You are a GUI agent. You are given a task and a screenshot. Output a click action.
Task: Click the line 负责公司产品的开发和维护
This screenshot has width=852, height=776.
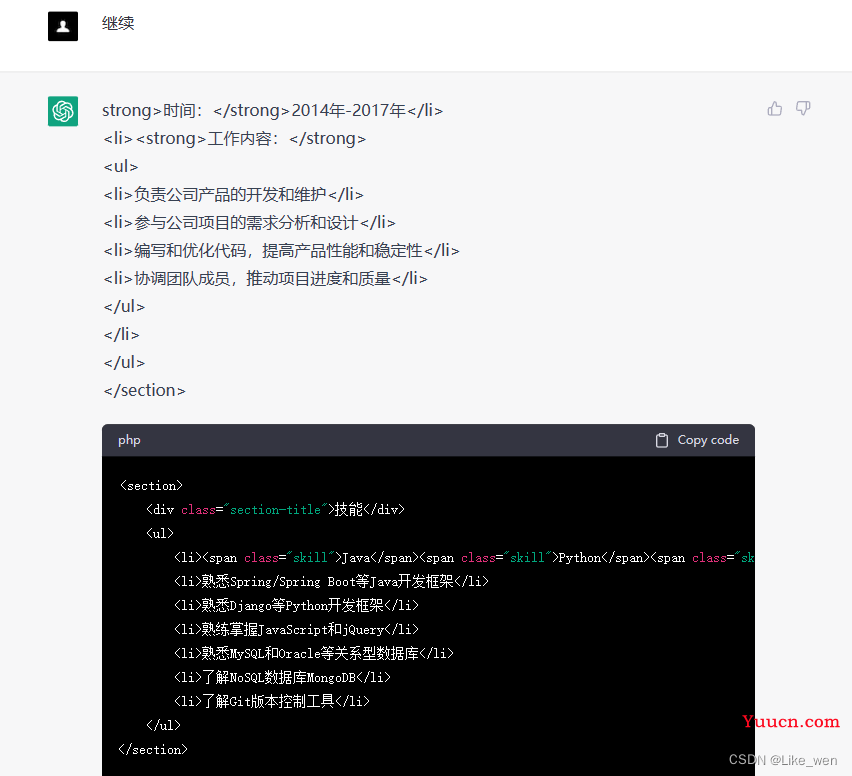(234, 195)
